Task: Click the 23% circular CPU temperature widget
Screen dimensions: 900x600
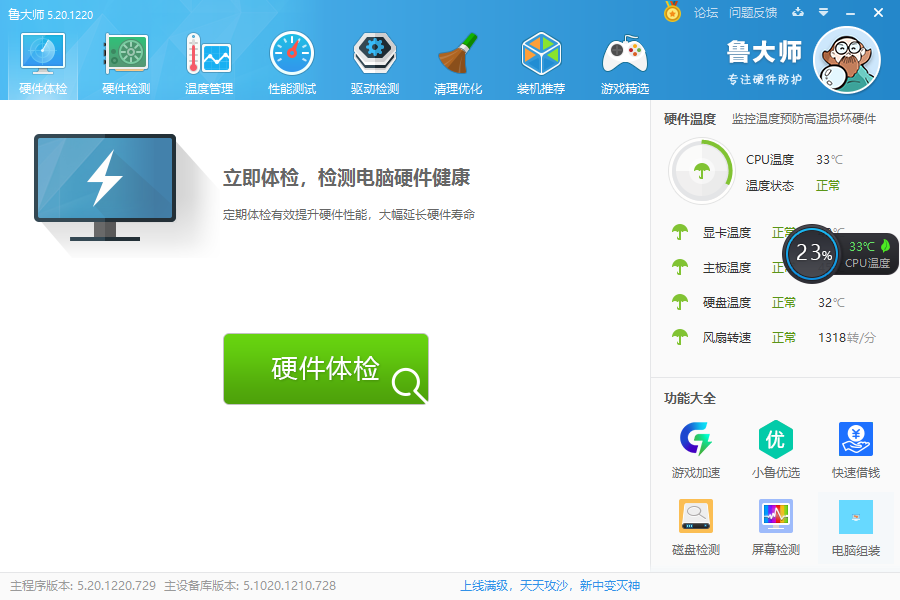Action: click(811, 255)
